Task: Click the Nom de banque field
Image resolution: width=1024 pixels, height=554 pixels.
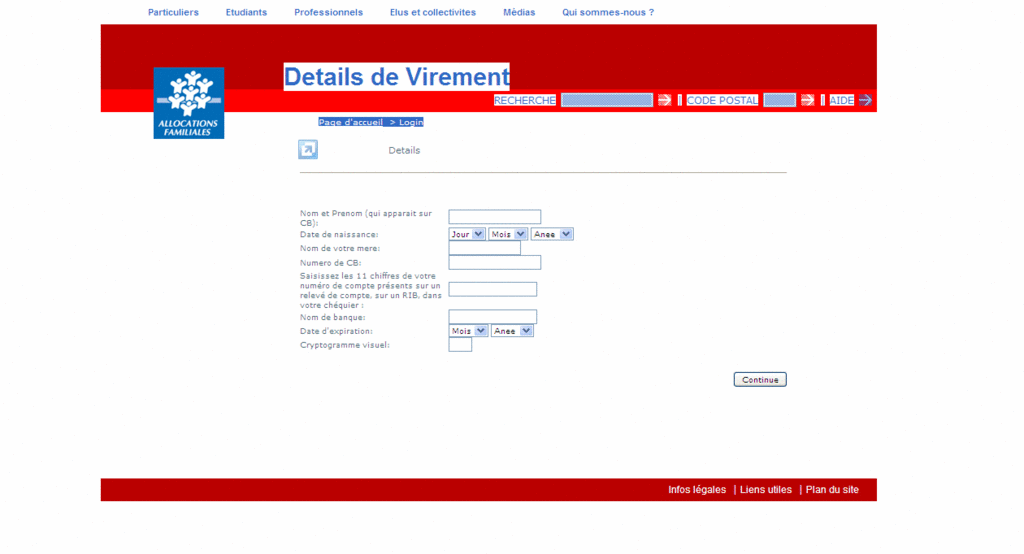Action: (x=492, y=317)
